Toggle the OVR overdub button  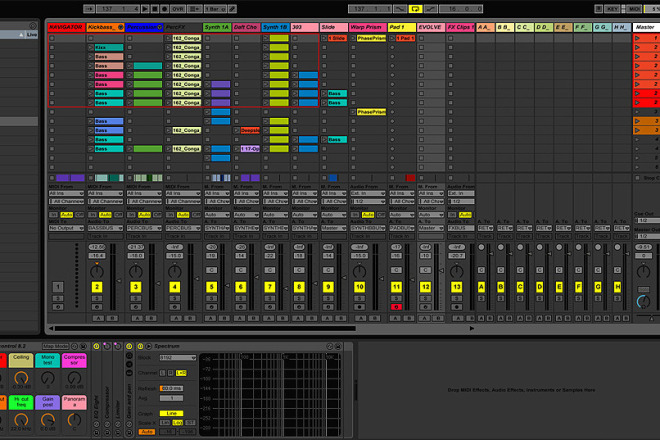pos(178,9)
